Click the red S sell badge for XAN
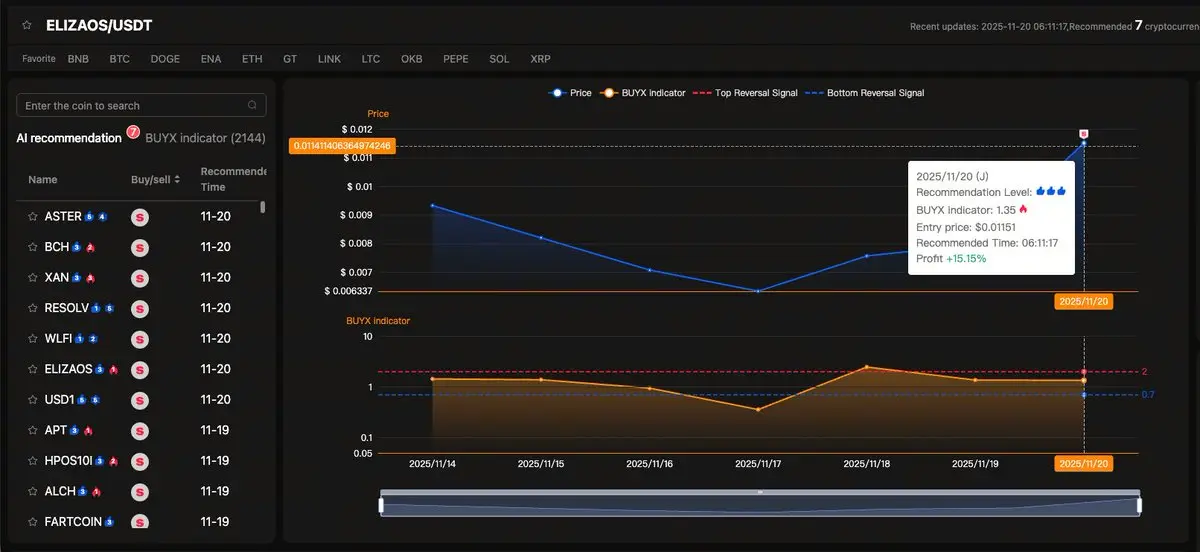The height and width of the screenshot is (552, 1200). [140, 277]
